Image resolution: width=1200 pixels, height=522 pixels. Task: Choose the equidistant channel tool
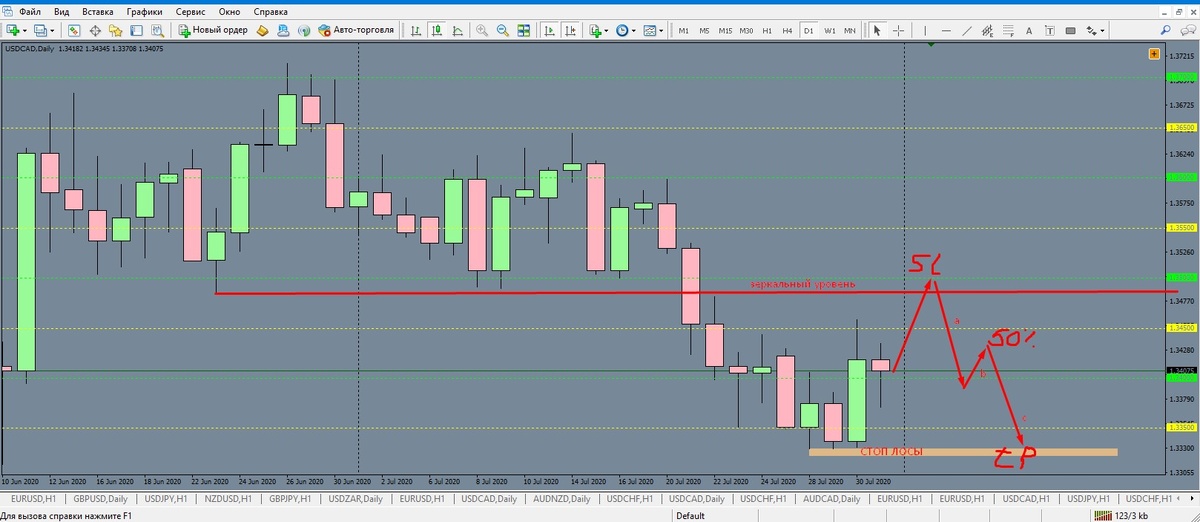click(987, 30)
